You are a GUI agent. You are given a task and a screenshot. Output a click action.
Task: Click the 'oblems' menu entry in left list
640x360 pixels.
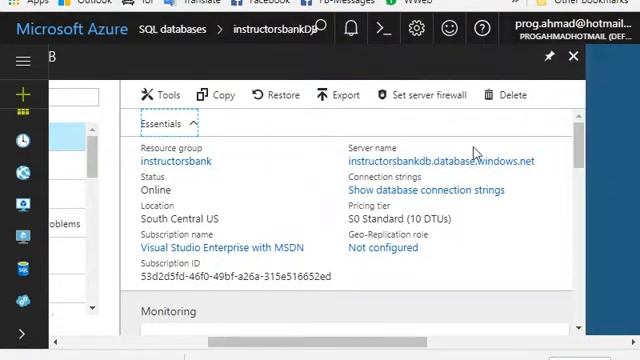(67, 224)
